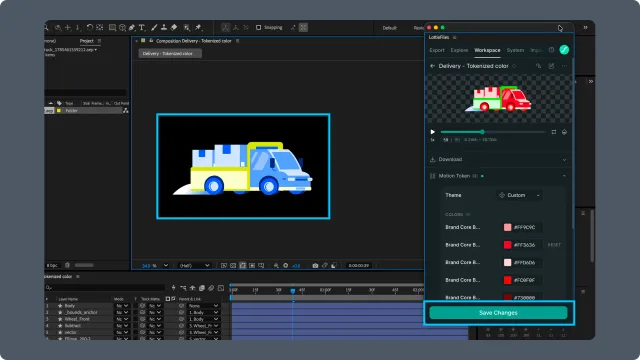Select the Delivery - Tokenized color viewer tab
Viewport: 640px width, 360px height.
pos(169,53)
